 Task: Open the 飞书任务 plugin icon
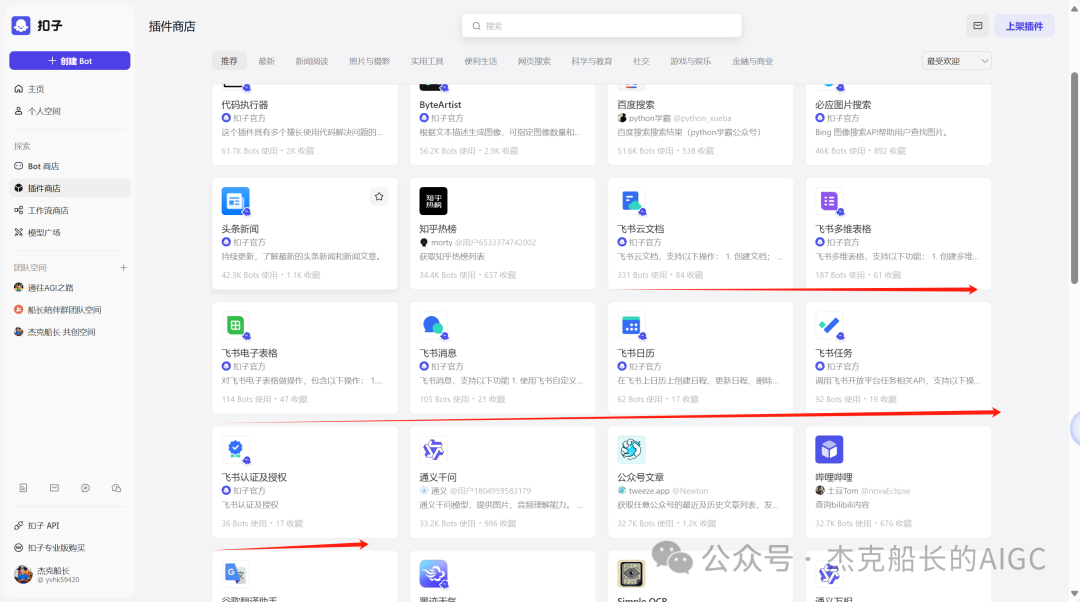tap(829, 325)
